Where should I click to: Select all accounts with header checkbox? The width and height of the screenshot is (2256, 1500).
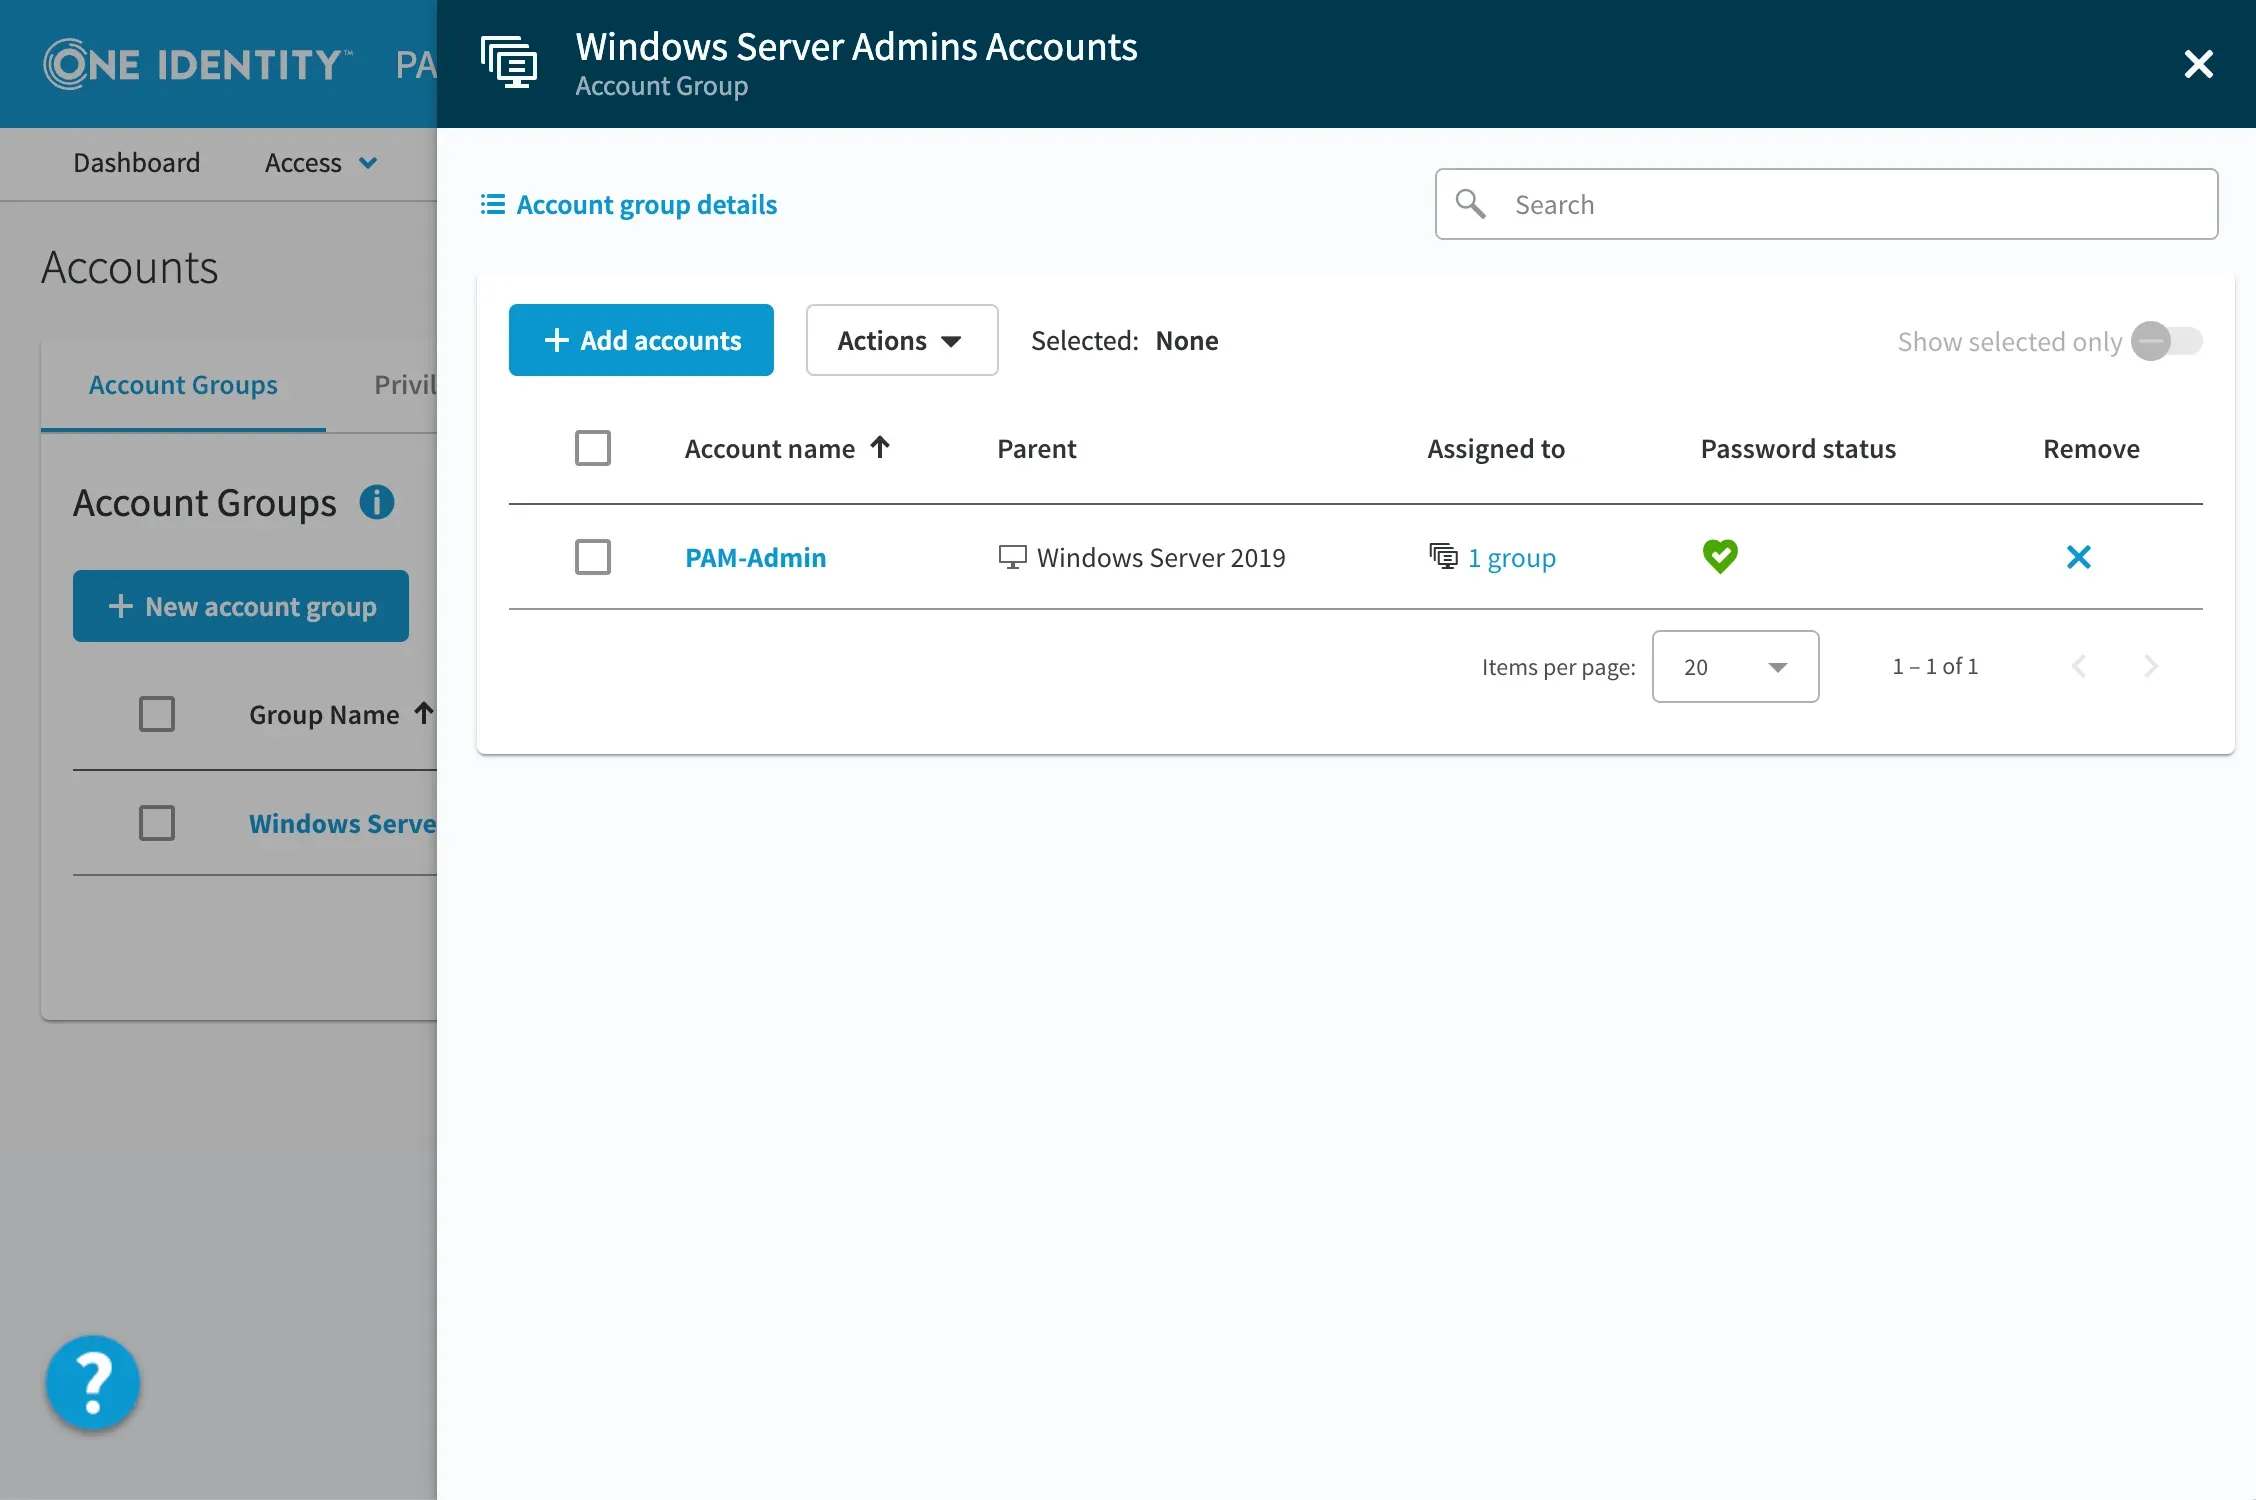(x=593, y=448)
